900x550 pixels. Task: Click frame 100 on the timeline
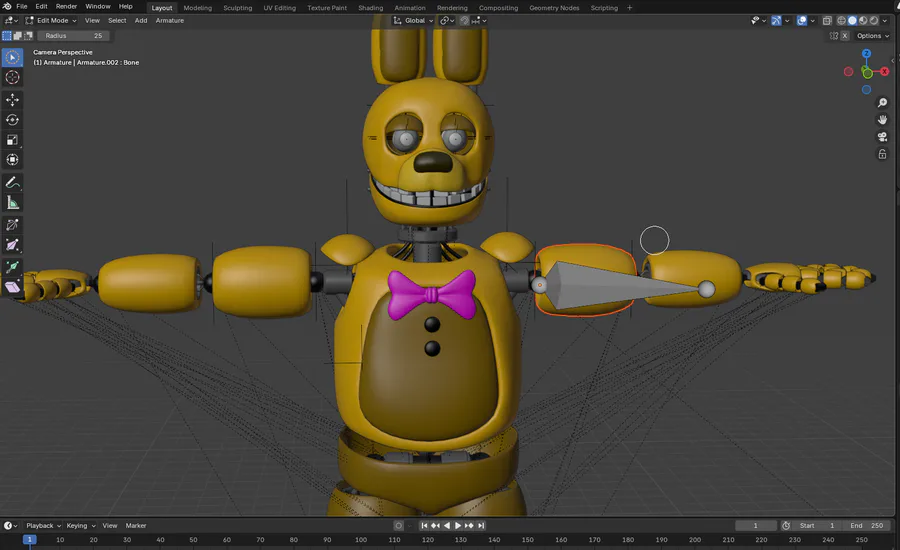tap(360, 540)
